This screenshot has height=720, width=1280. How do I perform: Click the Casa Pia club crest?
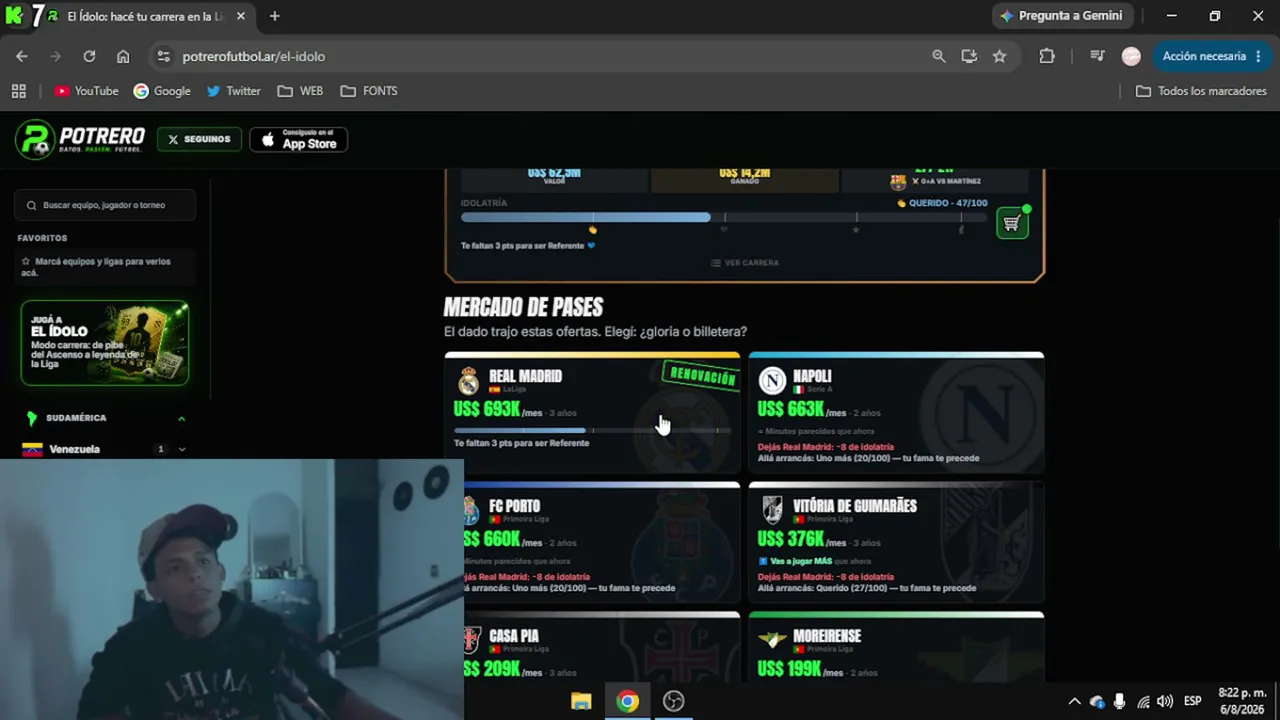click(471, 640)
